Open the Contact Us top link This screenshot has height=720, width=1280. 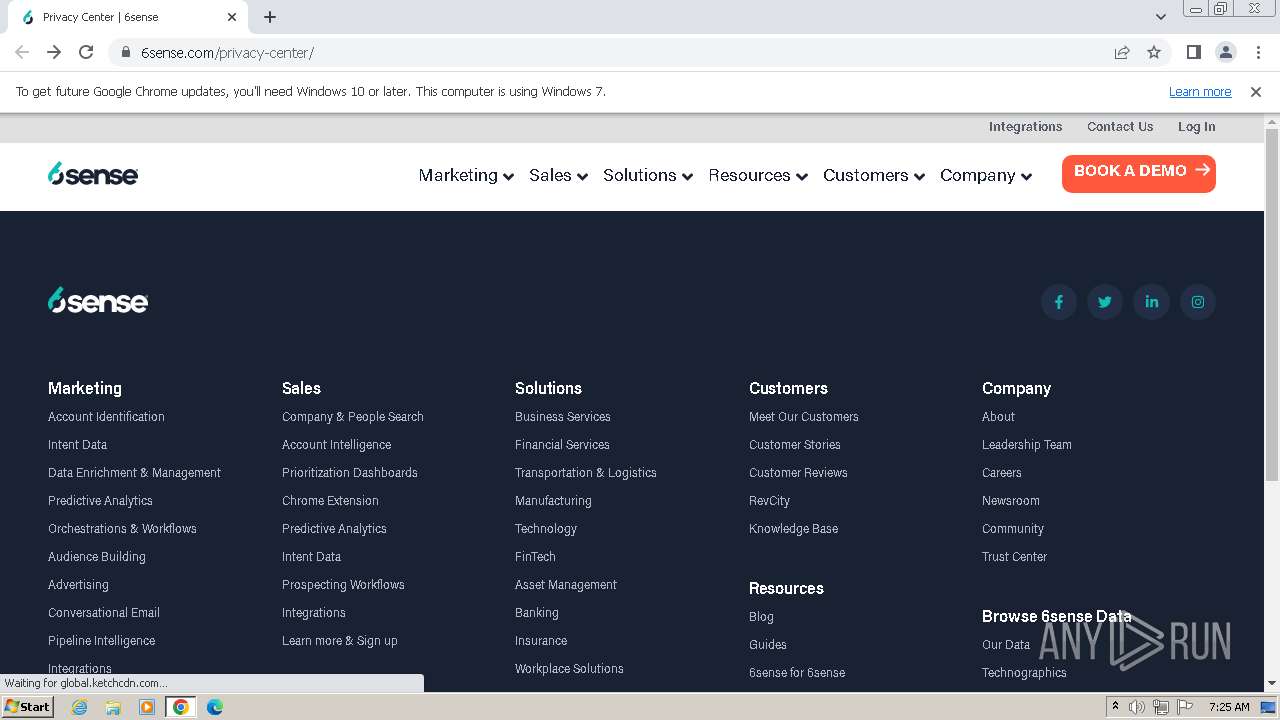(1120, 127)
